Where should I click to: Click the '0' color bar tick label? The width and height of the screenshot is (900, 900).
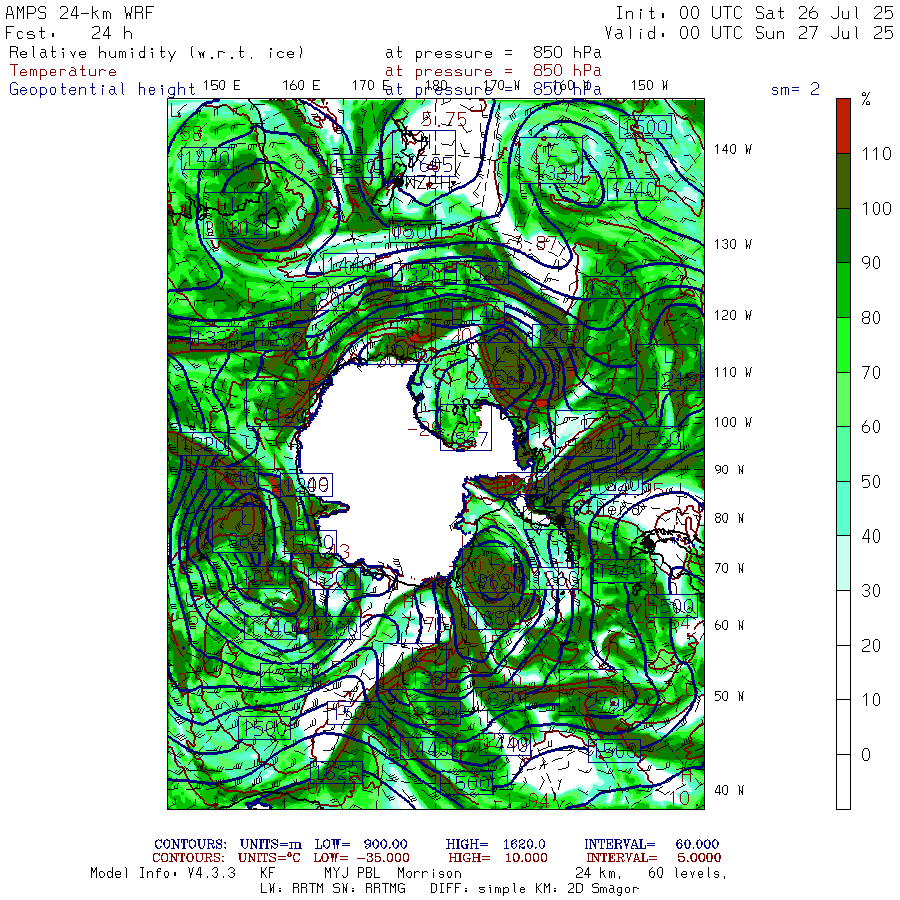click(x=866, y=755)
